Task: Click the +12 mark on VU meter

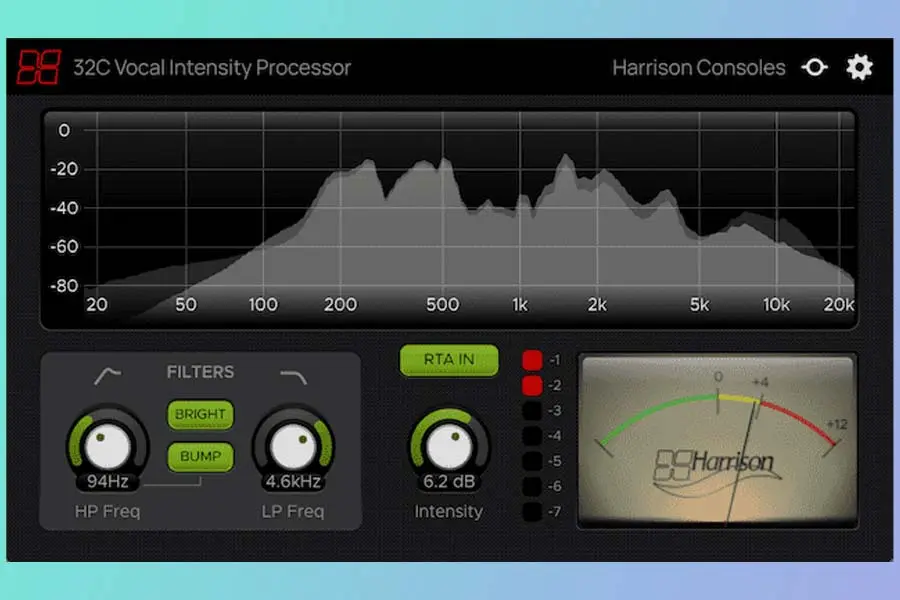Action: 837,424
